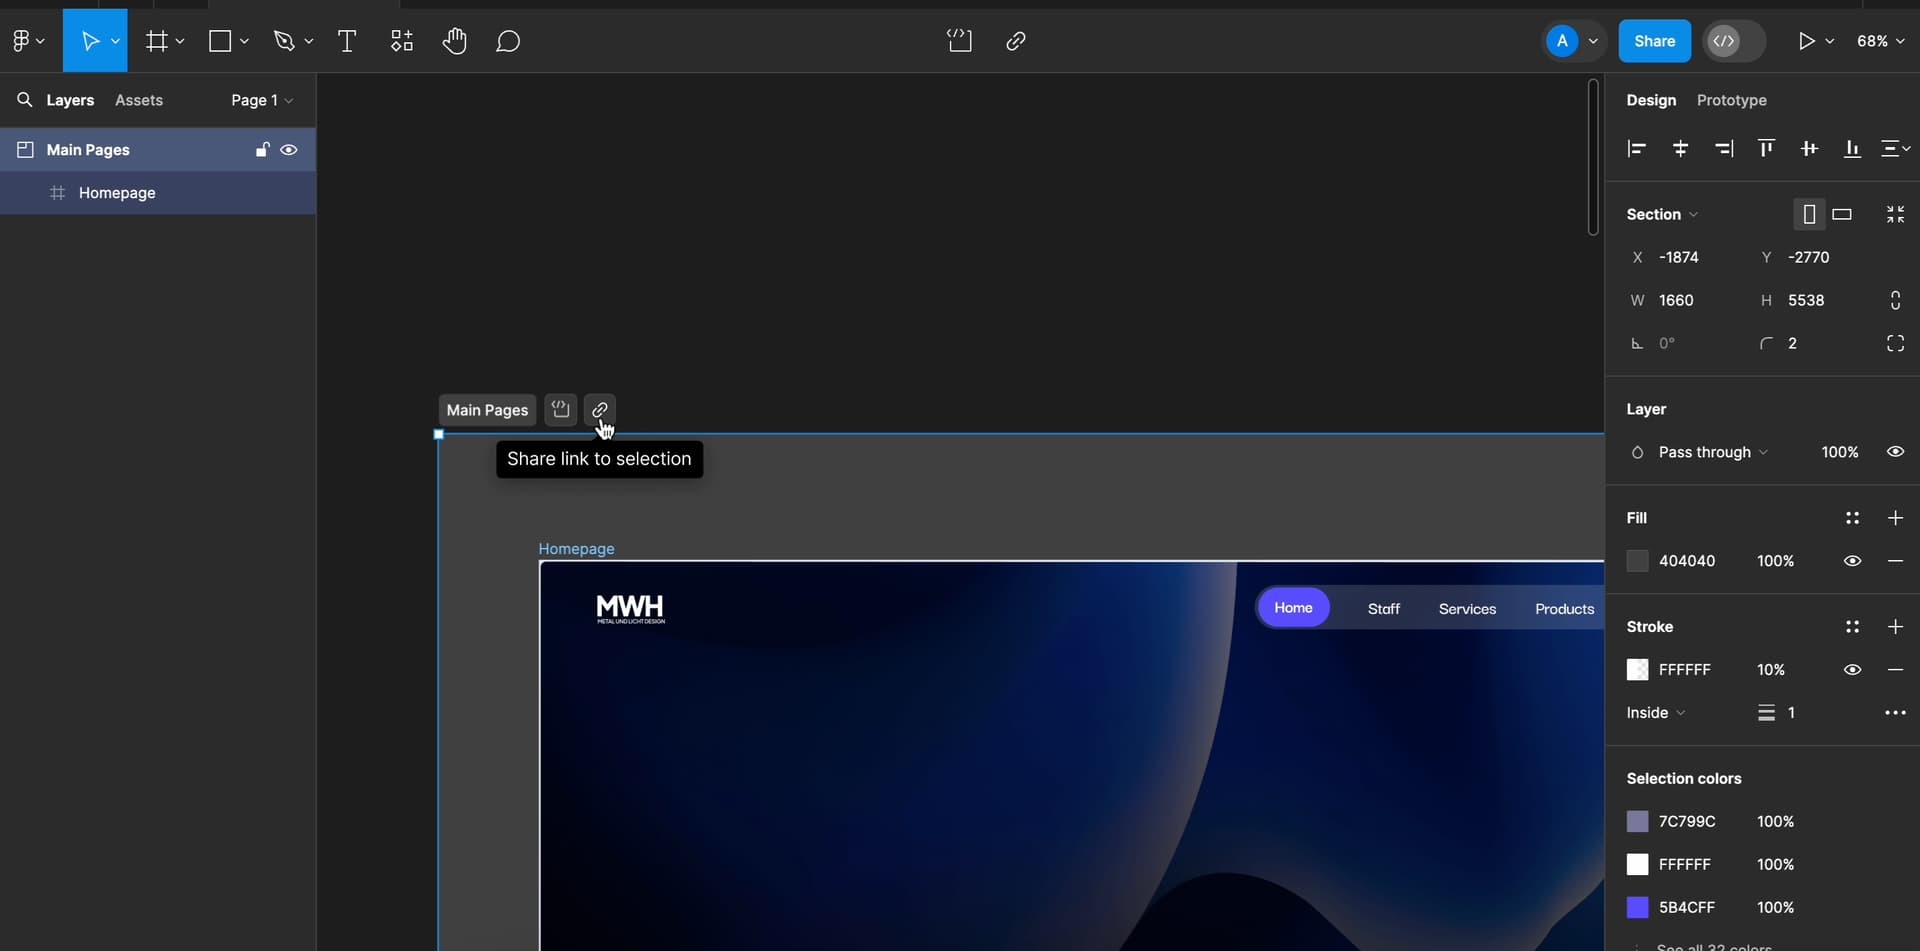This screenshot has height=951, width=1920.
Task: Select the Rectangle shape tool
Action: click(220, 41)
